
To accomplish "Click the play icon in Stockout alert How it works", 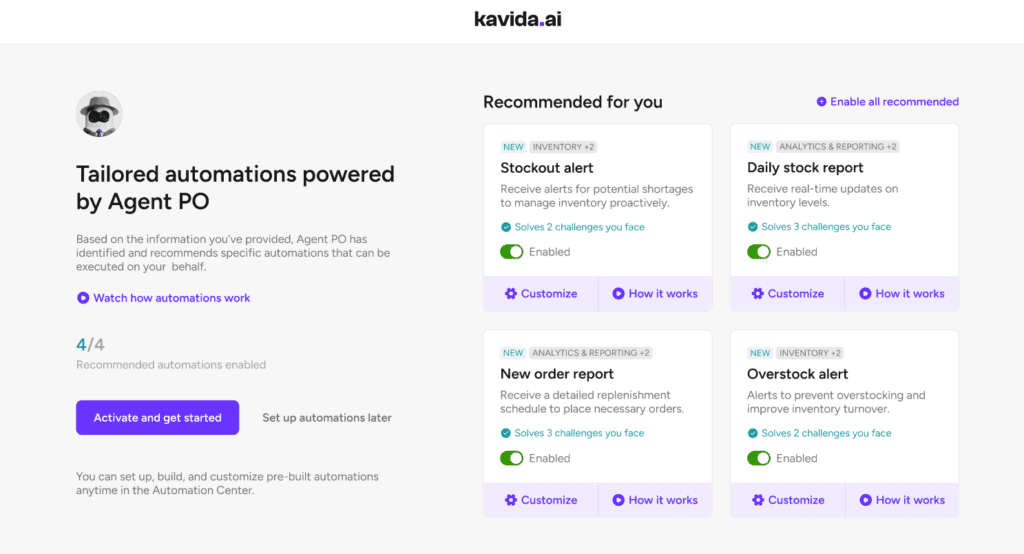I will (x=619, y=294).
